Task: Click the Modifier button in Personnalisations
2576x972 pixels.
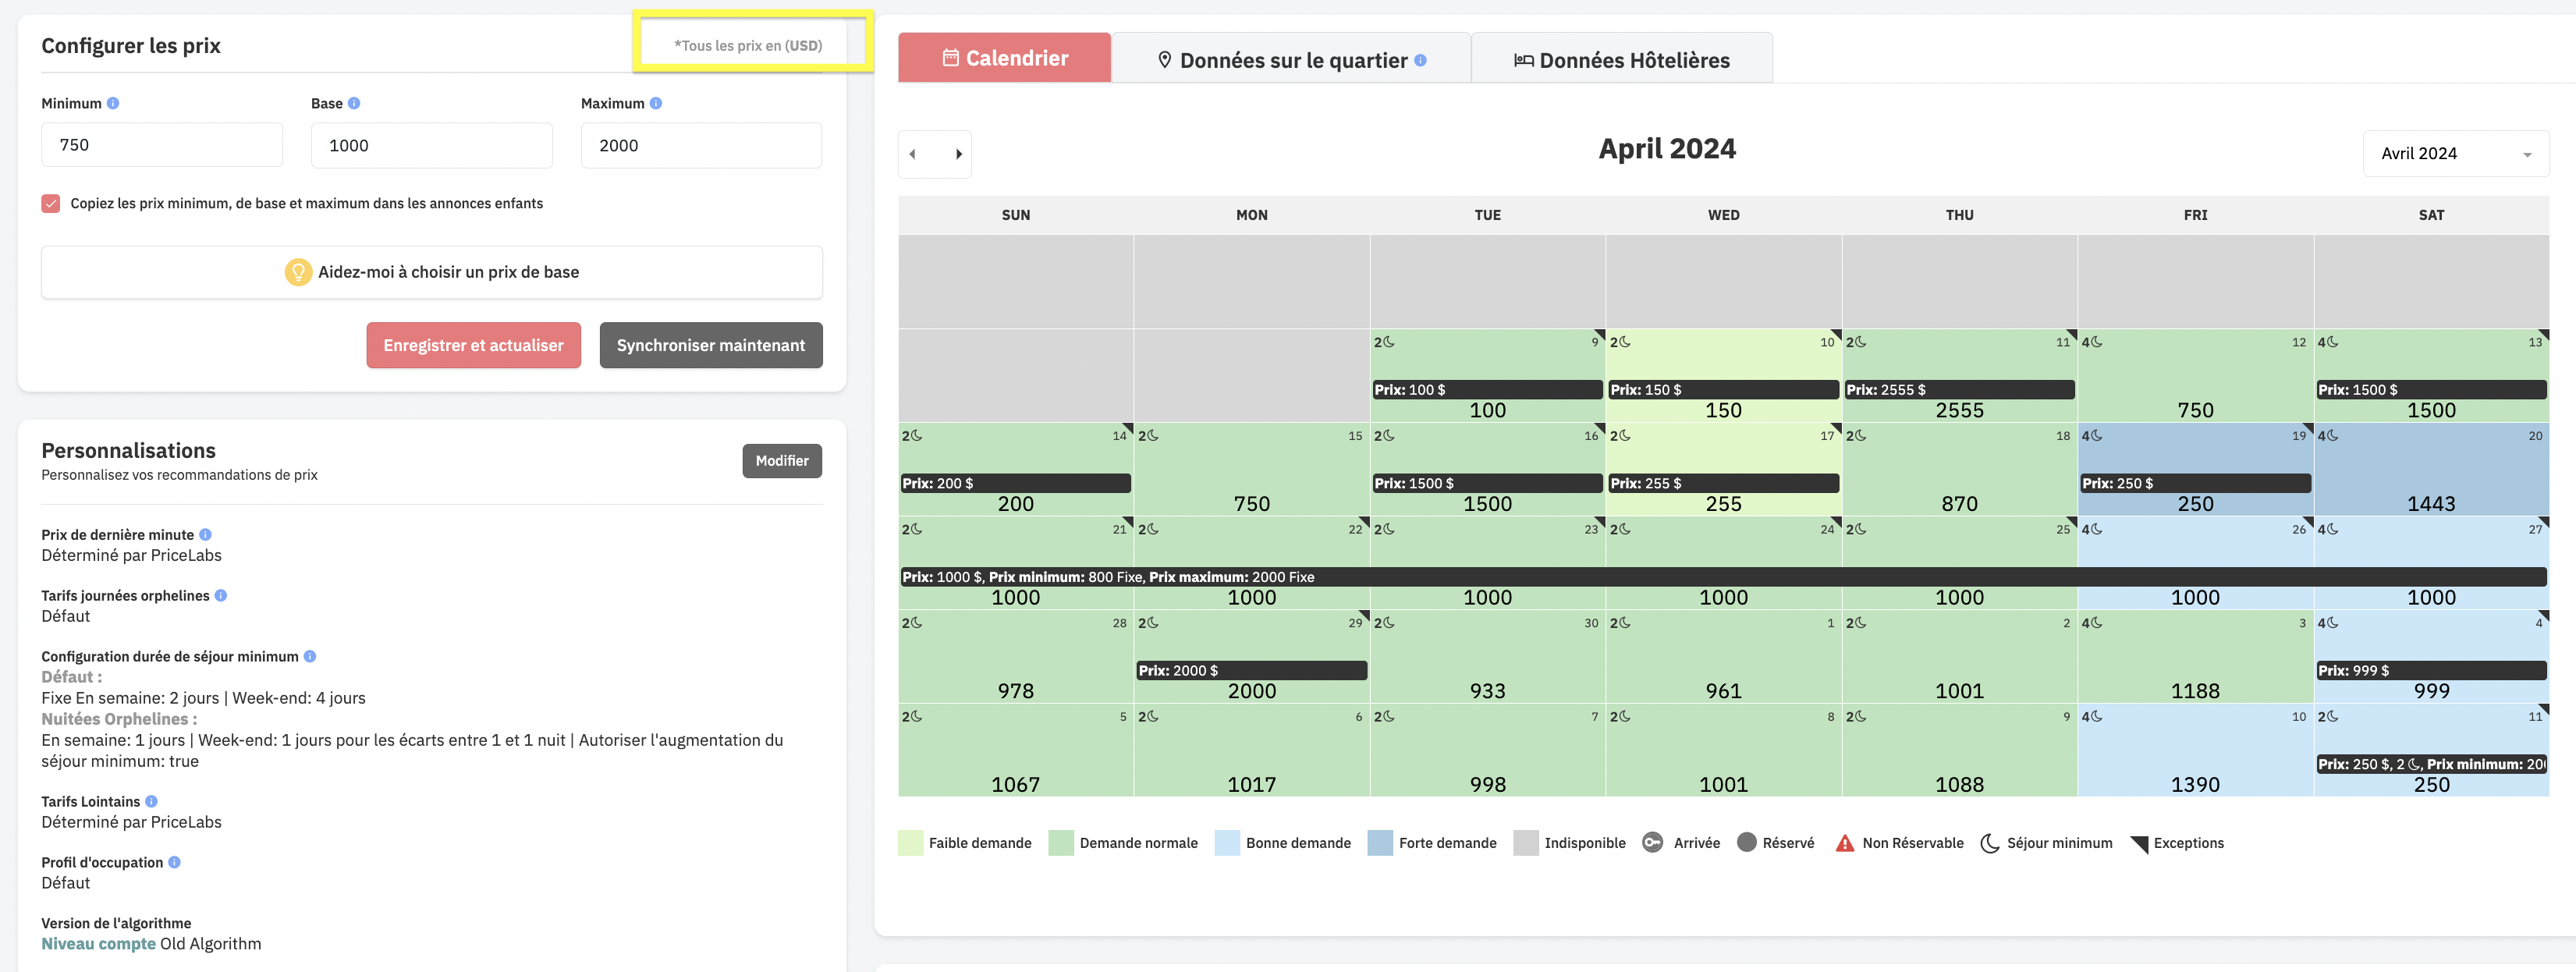Action: coord(781,461)
